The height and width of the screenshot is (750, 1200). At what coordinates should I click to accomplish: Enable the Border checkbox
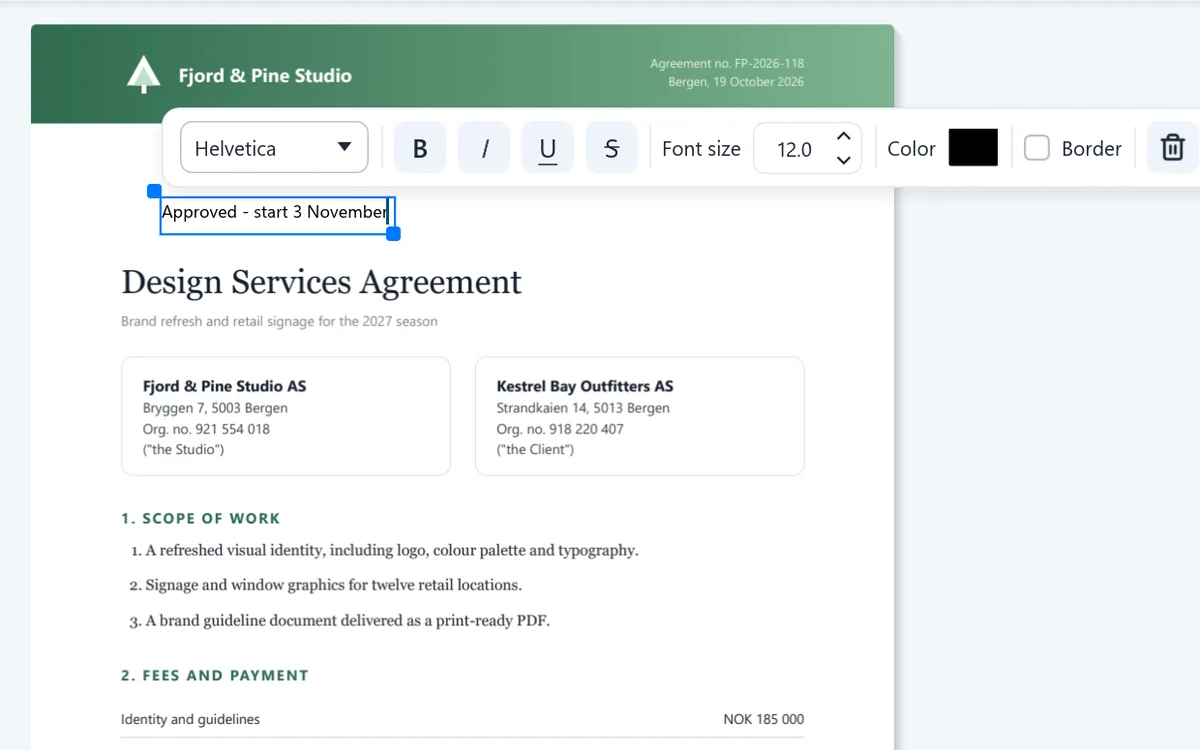tap(1037, 148)
